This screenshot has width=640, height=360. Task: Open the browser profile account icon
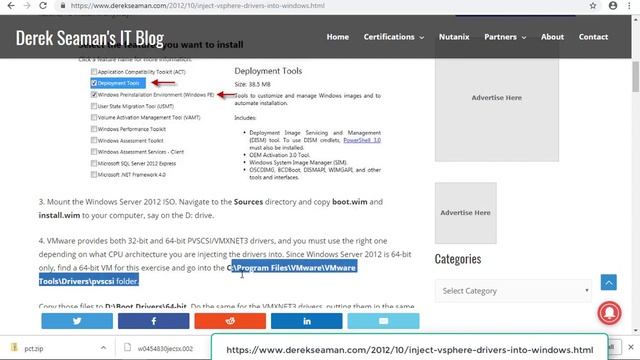pyautogui.click(x=613, y=6)
